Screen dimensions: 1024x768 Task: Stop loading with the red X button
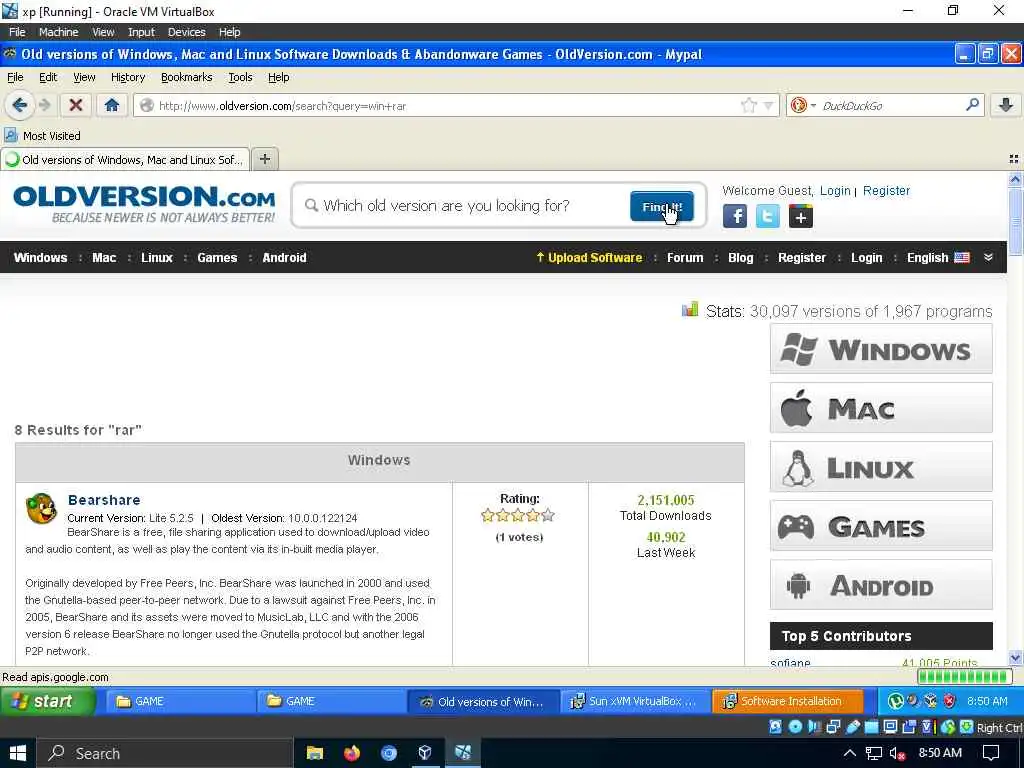[x=76, y=104]
